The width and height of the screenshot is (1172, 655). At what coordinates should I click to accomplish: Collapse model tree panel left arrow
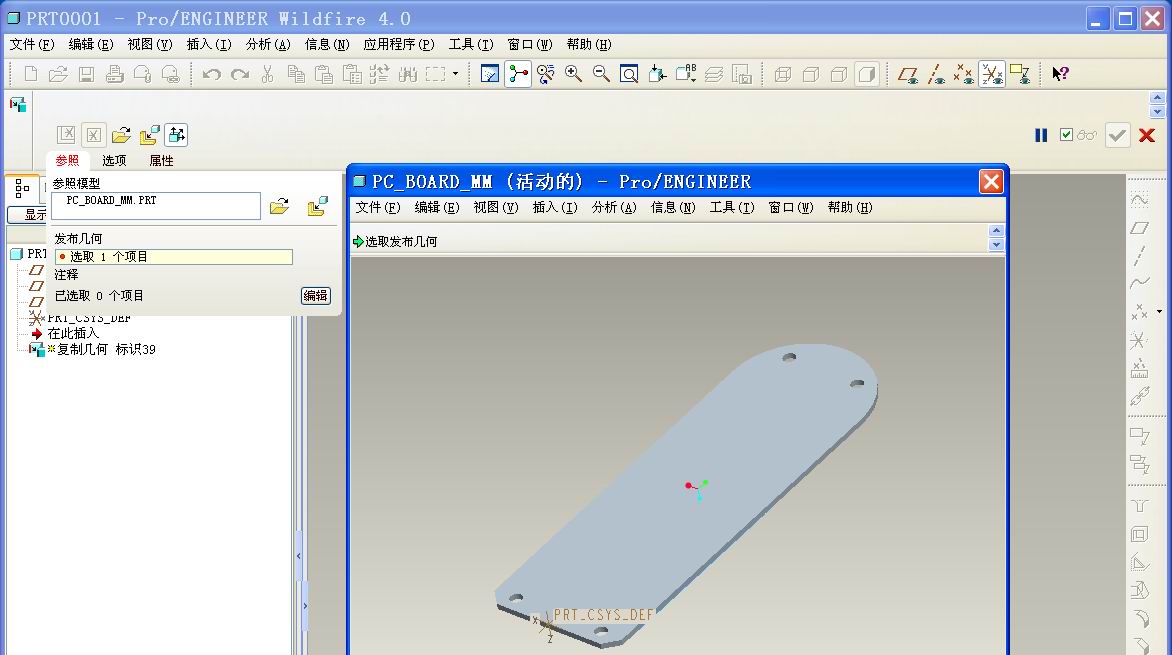tap(299, 556)
